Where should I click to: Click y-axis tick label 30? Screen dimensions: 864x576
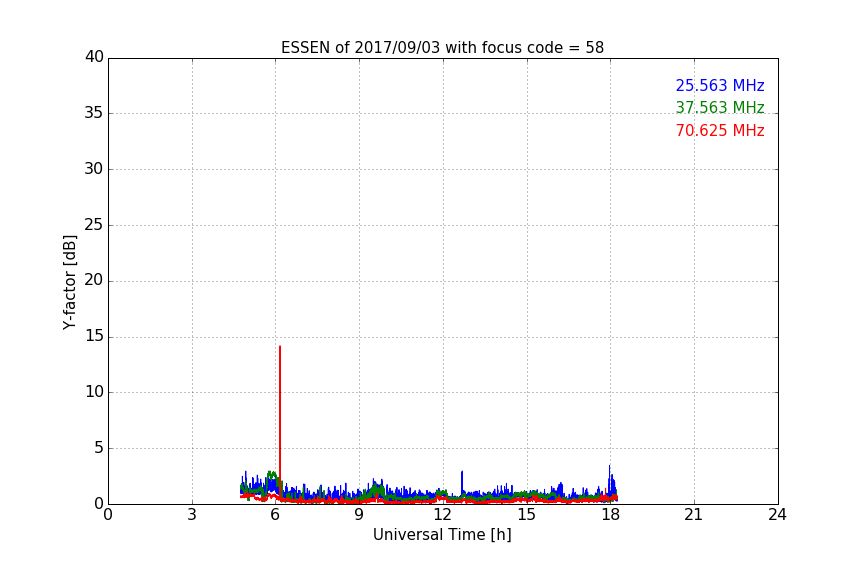(x=94, y=169)
